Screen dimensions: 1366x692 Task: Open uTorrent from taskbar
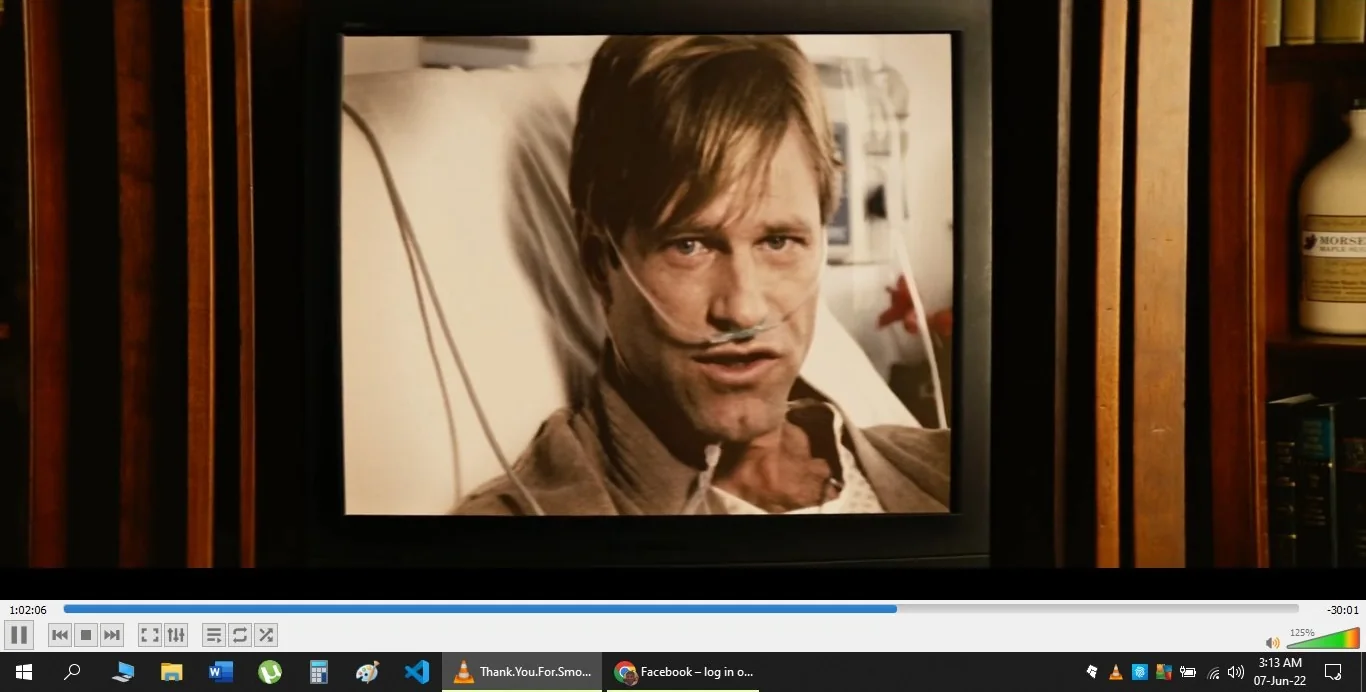[270, 672]
